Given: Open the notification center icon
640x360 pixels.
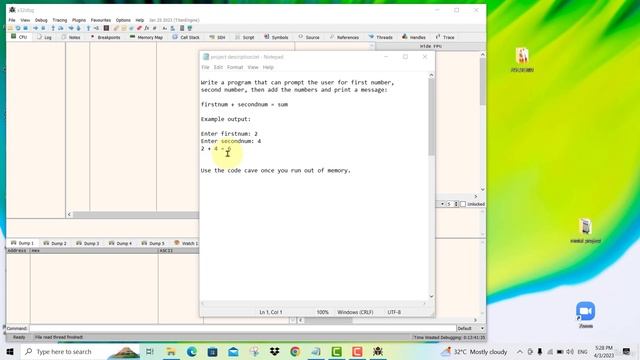Looking at the screenshot, I should pos(626,351).
